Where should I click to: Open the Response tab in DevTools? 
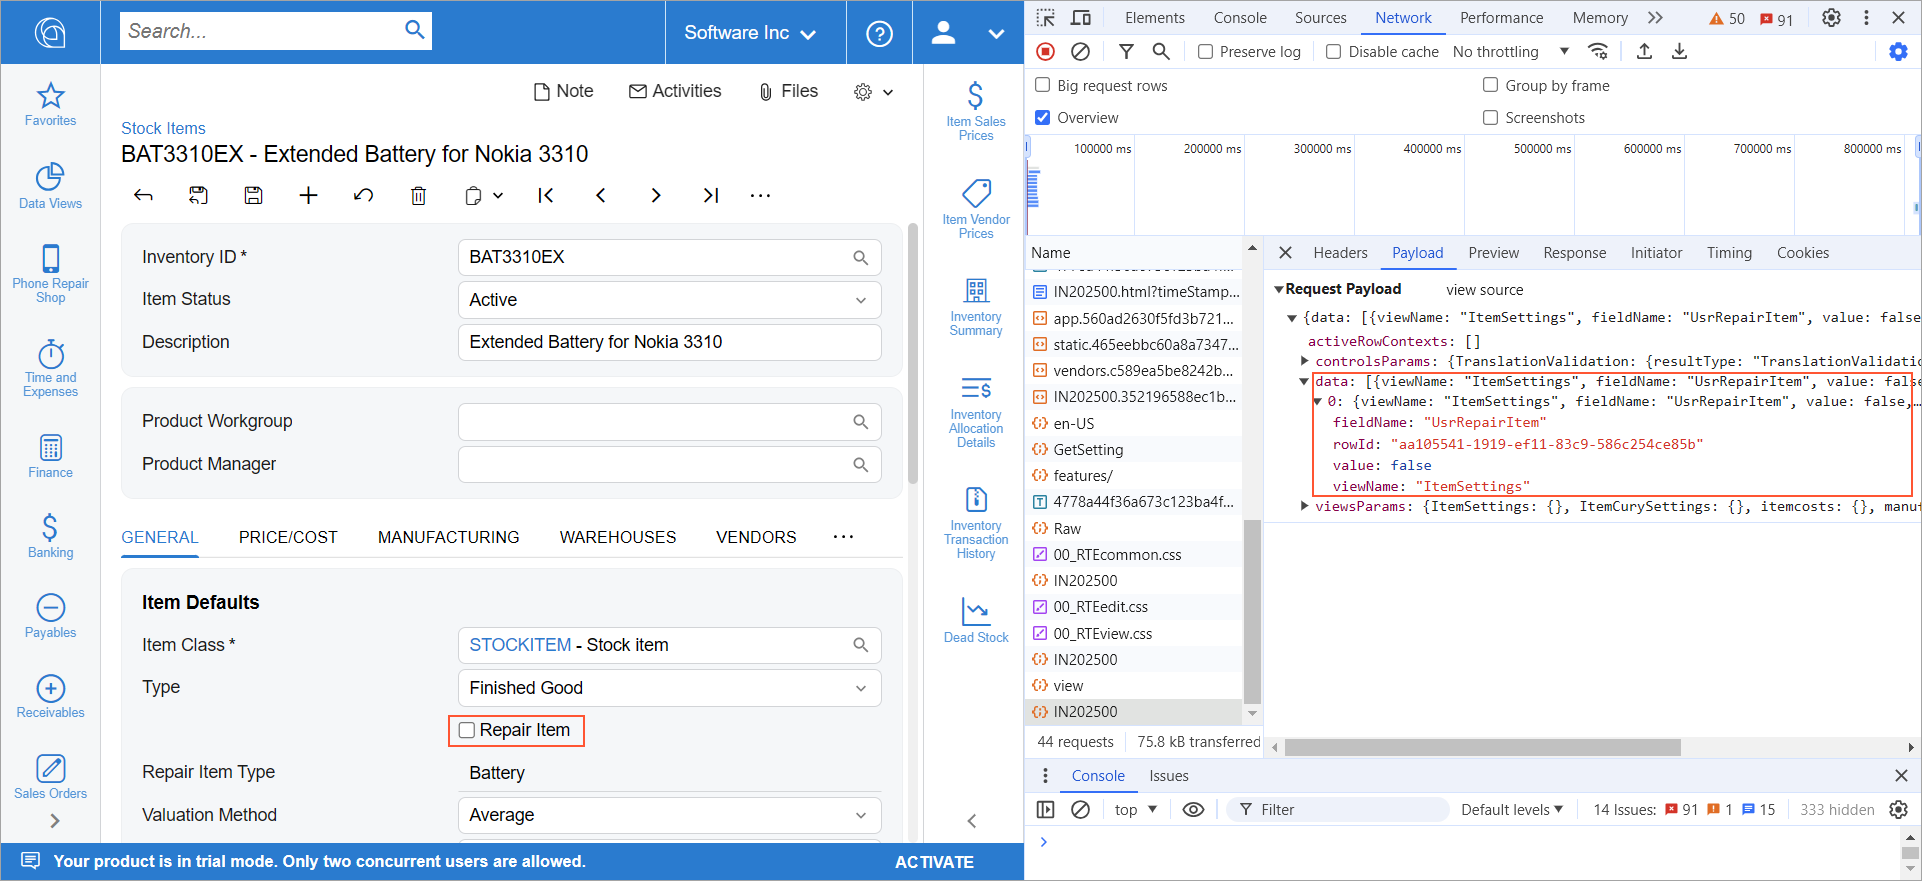click(x=1574, y=253)
